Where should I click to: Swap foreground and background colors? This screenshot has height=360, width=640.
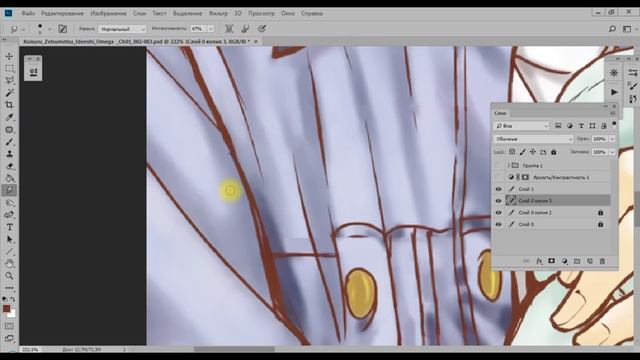pos(13,299)
